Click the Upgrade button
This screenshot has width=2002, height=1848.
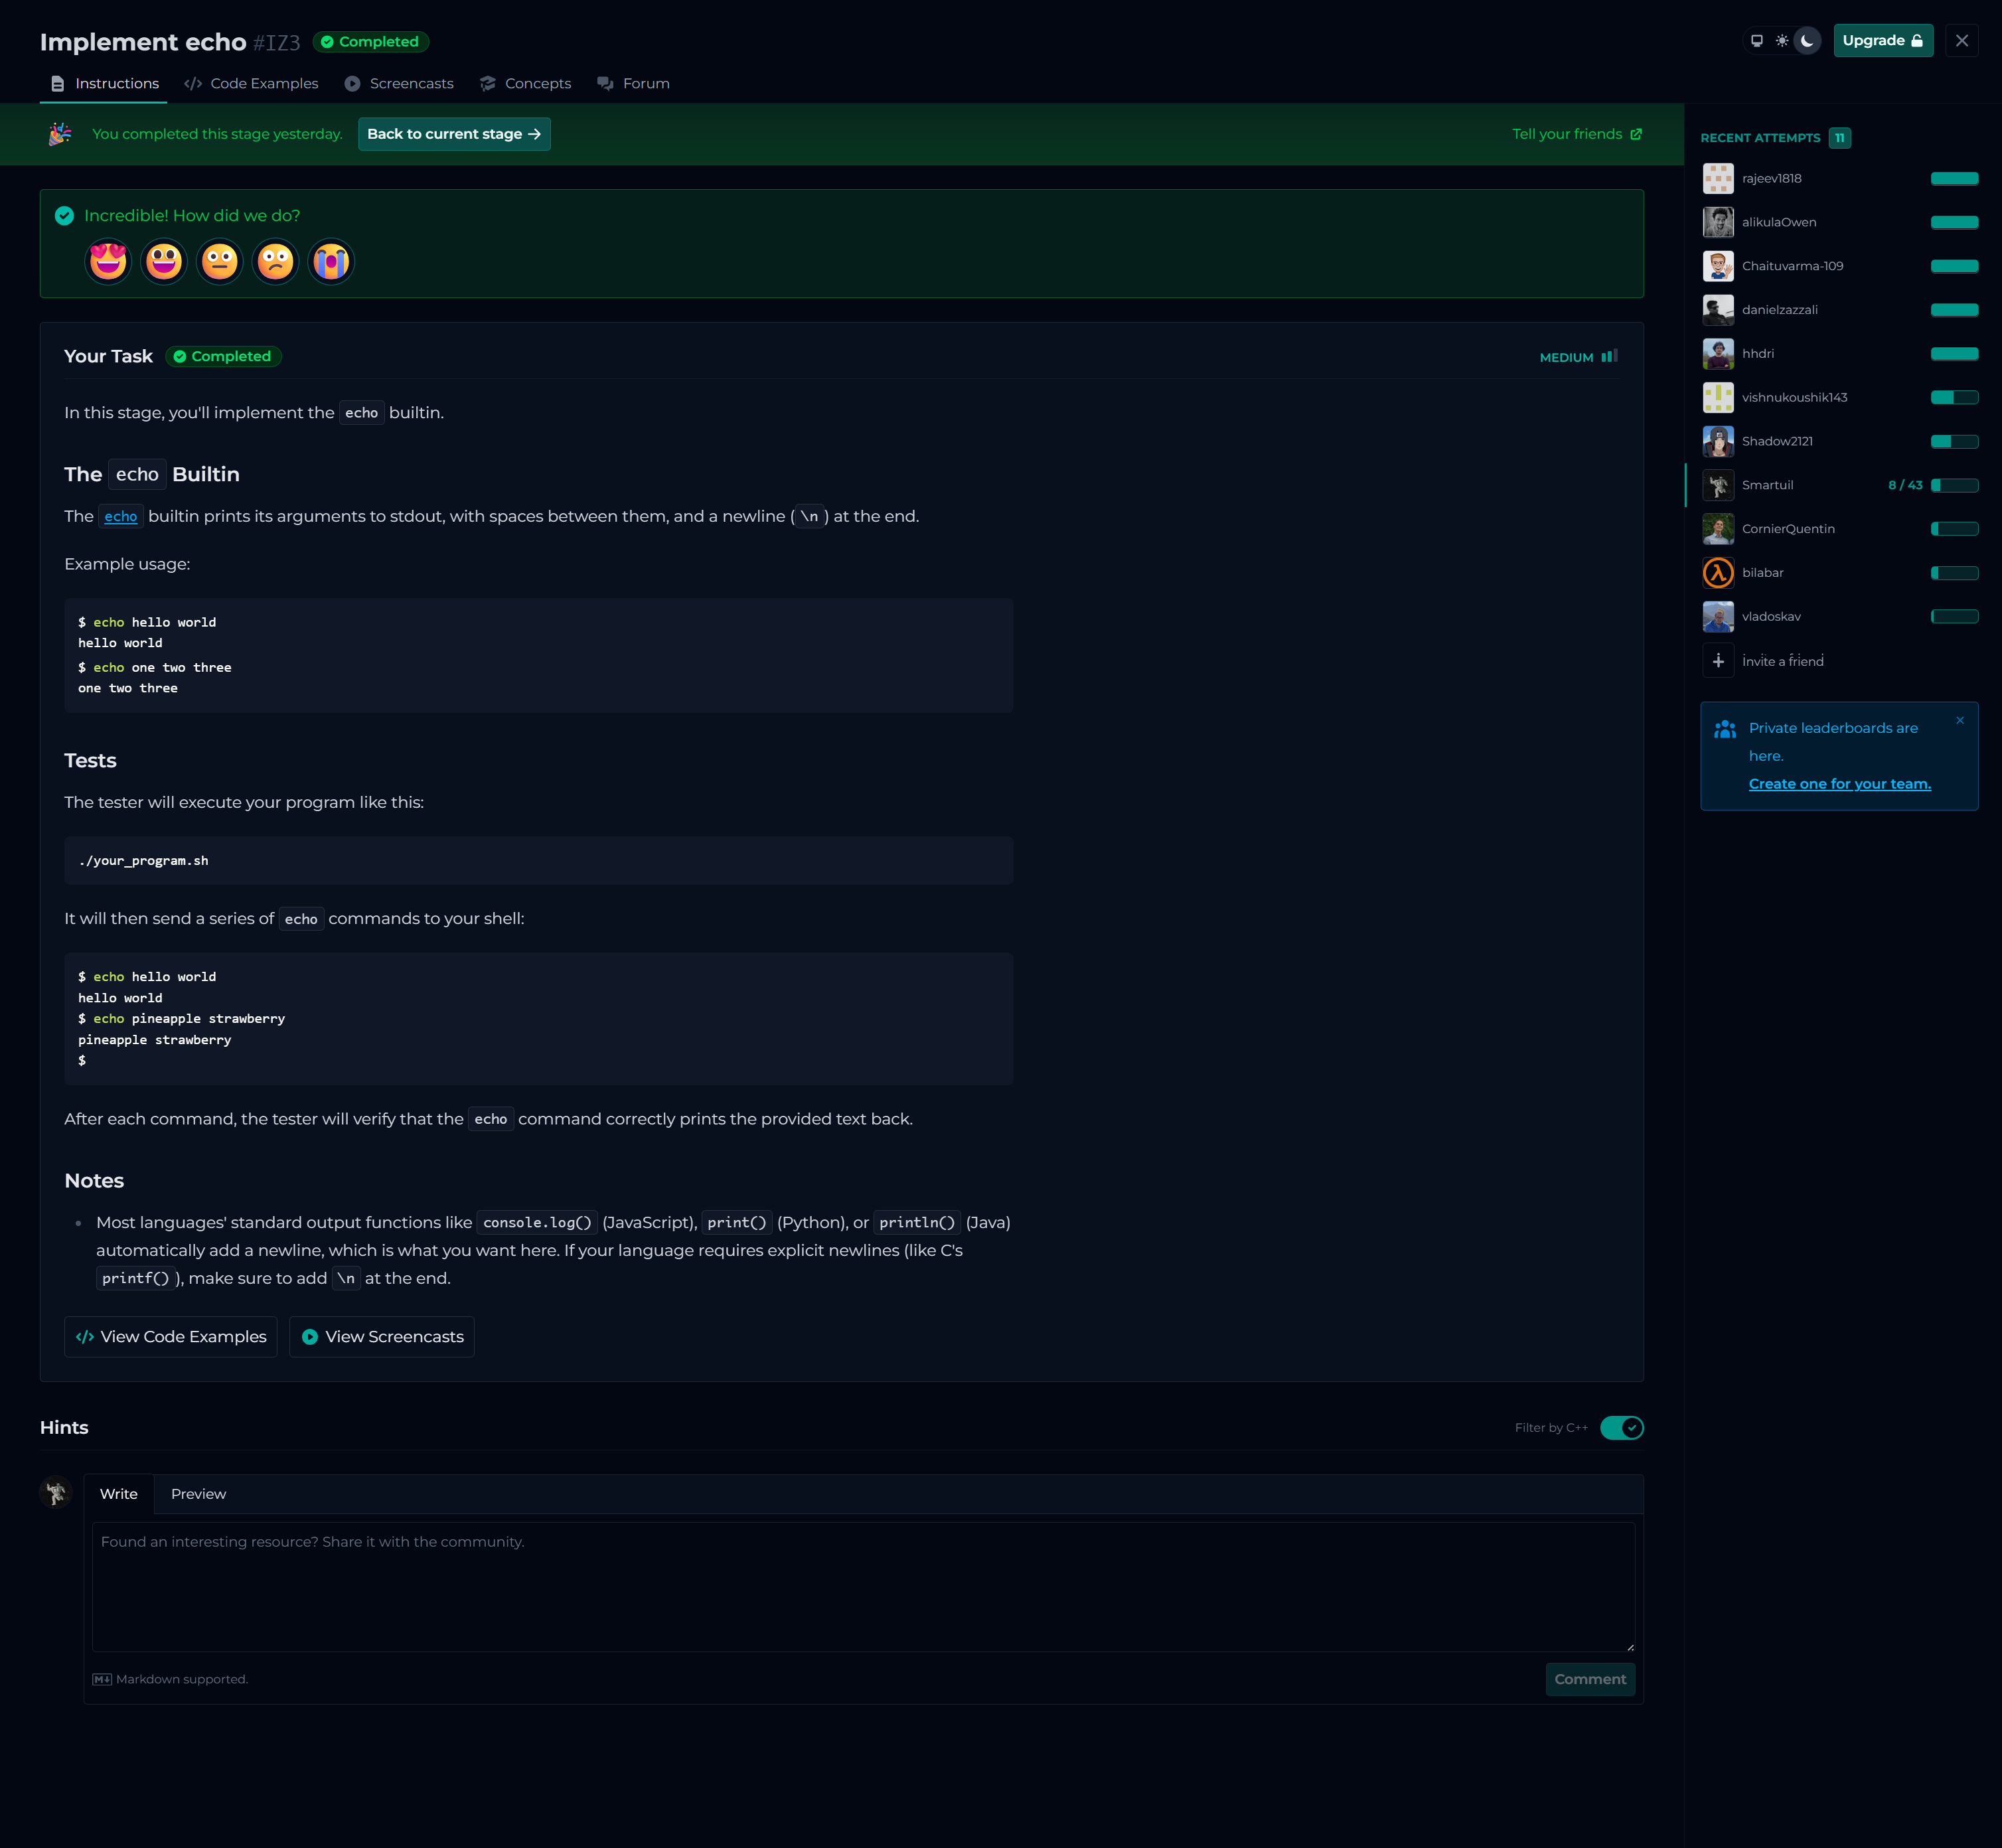1882,41
